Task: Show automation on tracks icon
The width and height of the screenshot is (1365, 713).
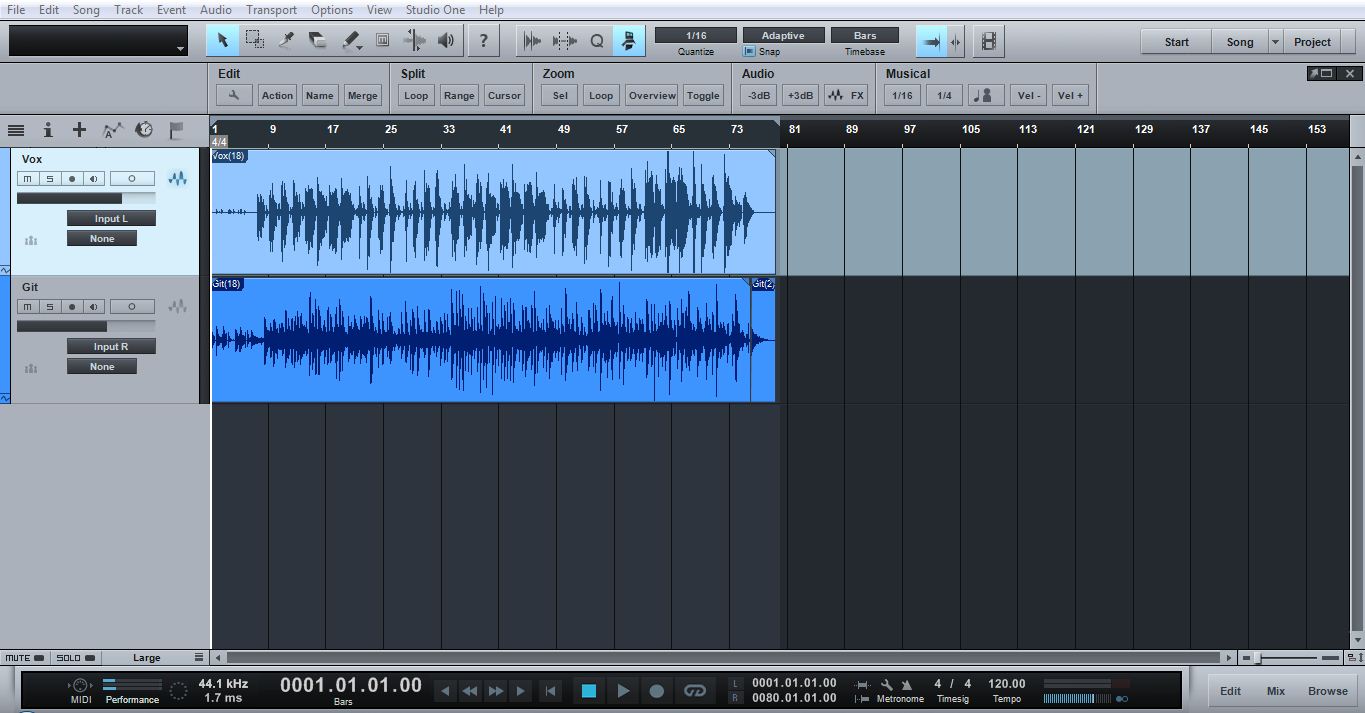Action: tap(112, 130)
